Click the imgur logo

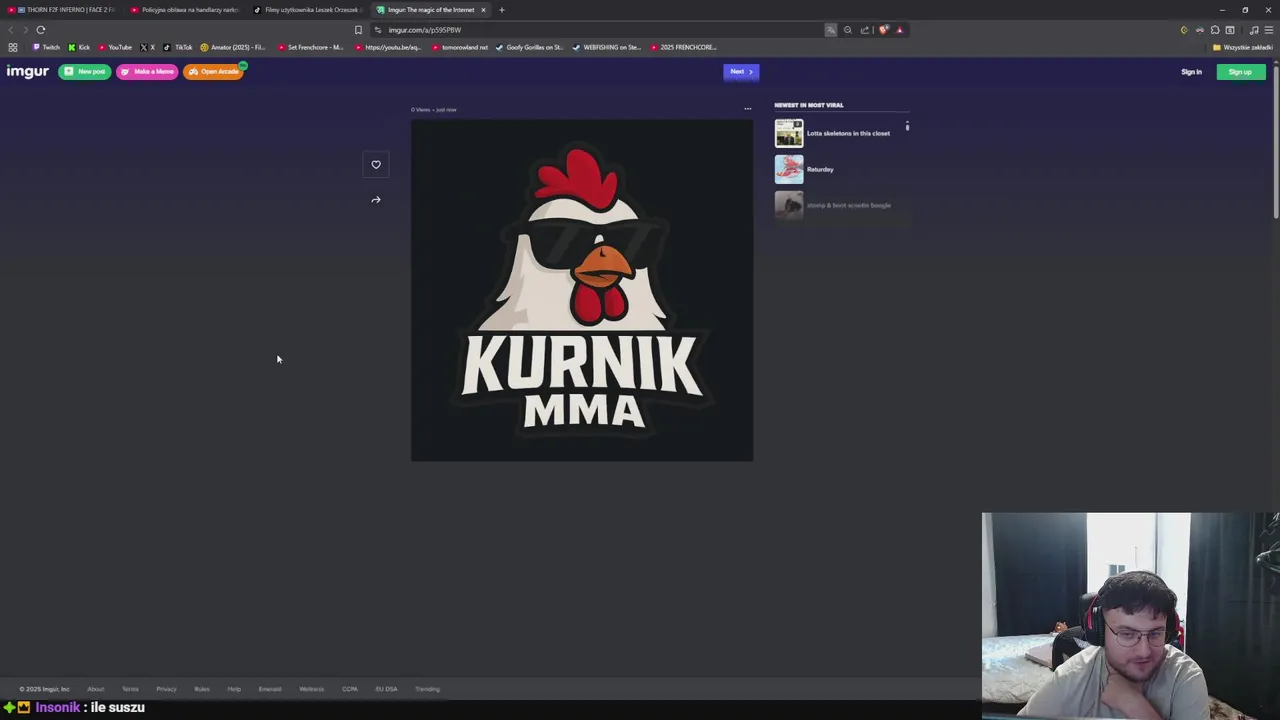pos(27,71)
